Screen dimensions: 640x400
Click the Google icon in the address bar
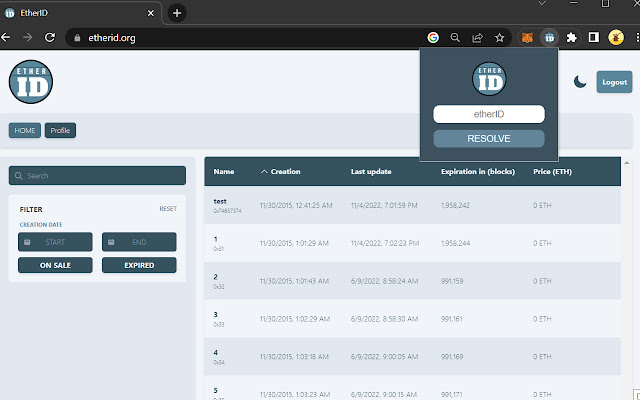pos(433,38)
